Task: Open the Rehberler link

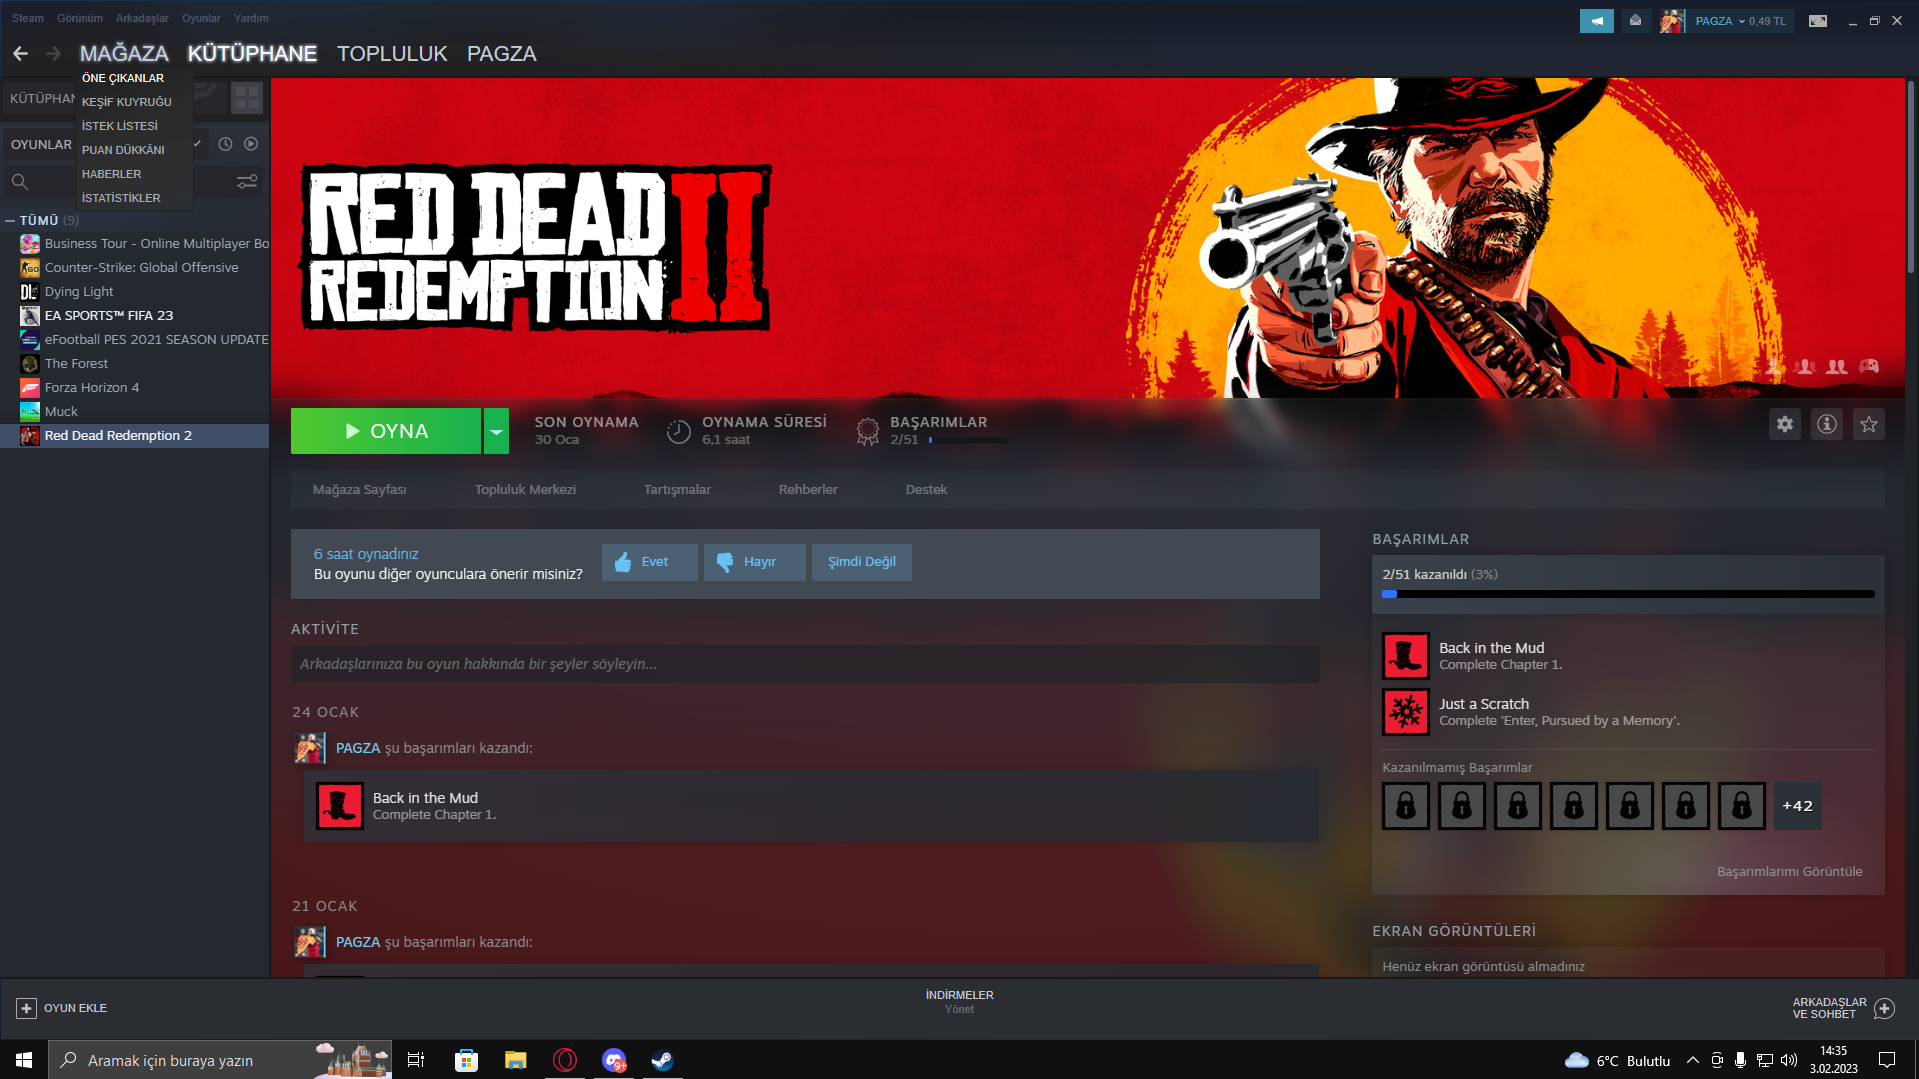Action: click(808, 490)
